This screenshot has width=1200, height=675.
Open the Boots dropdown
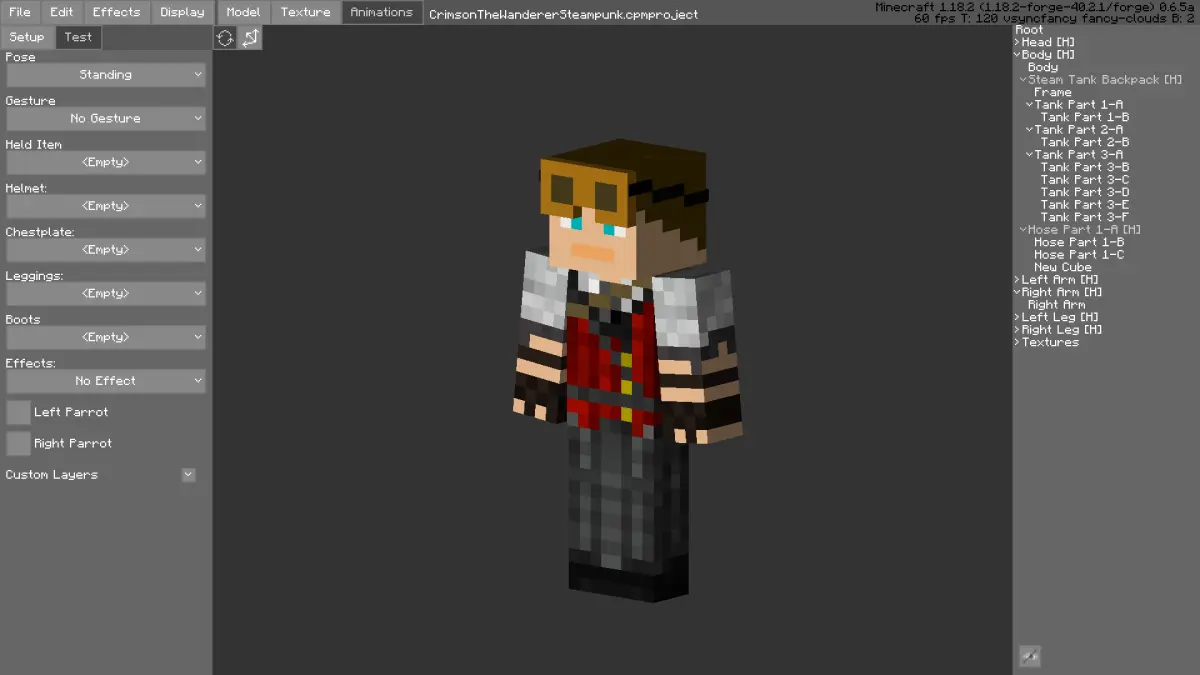(106, 337)
